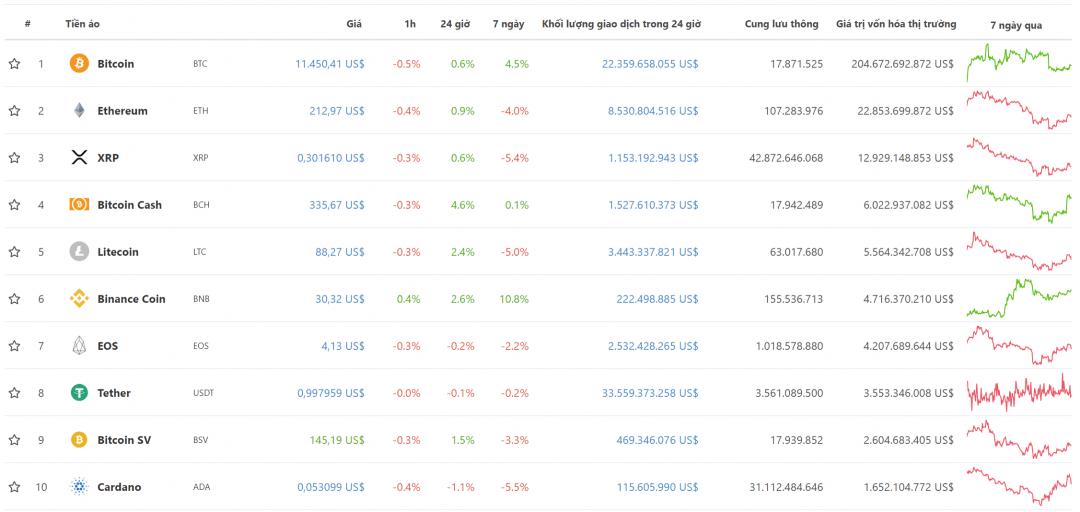Click the 7 ngày qua column header
This screenshot has width=1080, height=512.
point(1016,25)
